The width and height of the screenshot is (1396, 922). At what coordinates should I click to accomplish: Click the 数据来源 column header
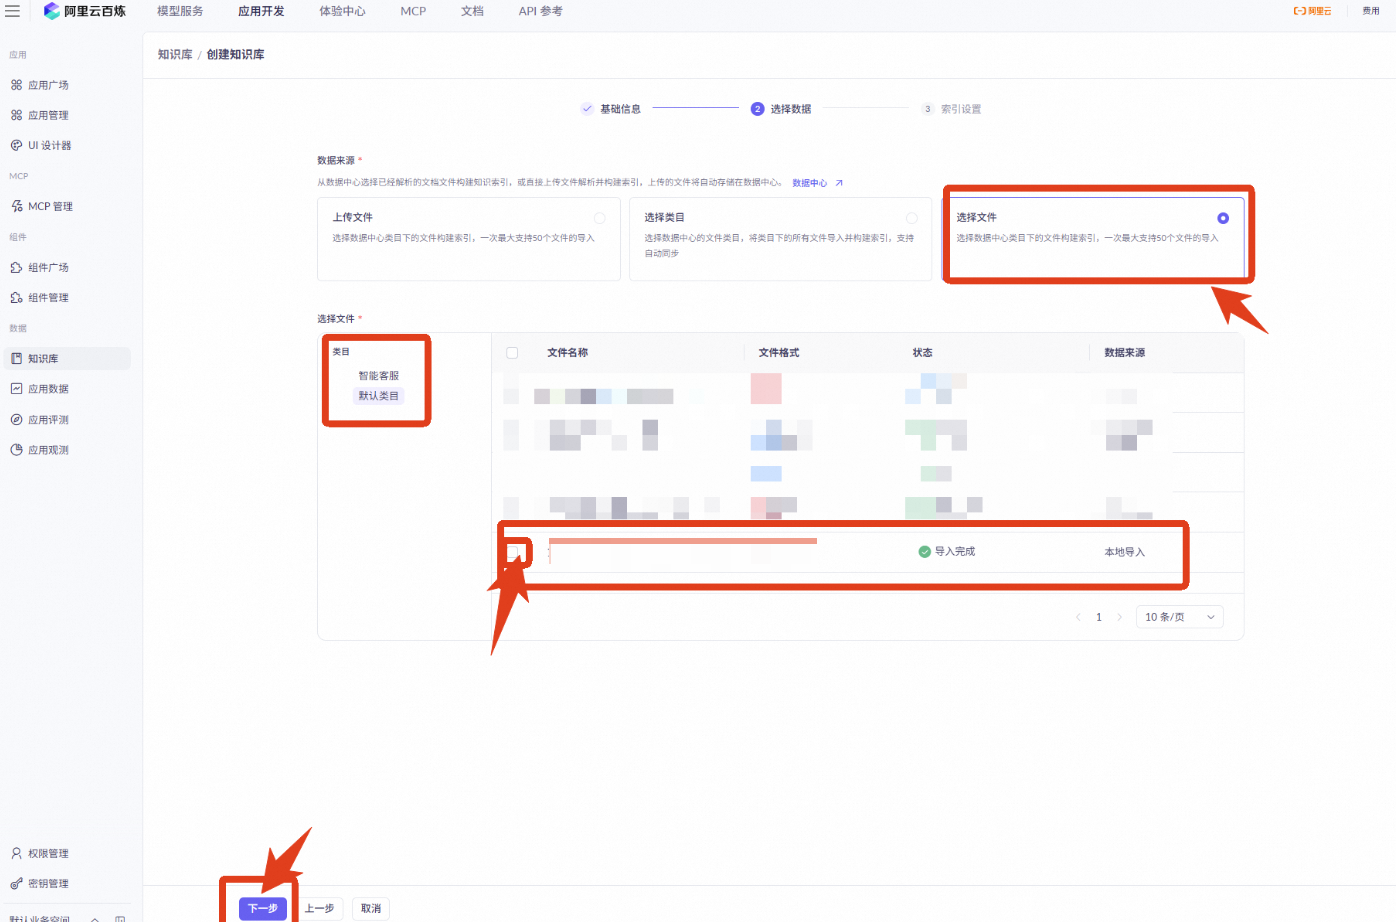1125,353
